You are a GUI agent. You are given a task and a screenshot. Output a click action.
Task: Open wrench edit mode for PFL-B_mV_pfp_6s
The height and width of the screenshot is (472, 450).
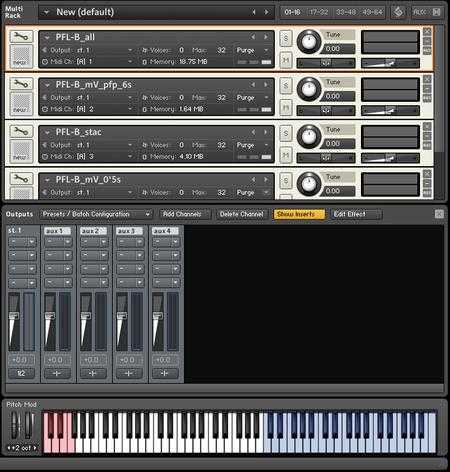coord(21,84)
